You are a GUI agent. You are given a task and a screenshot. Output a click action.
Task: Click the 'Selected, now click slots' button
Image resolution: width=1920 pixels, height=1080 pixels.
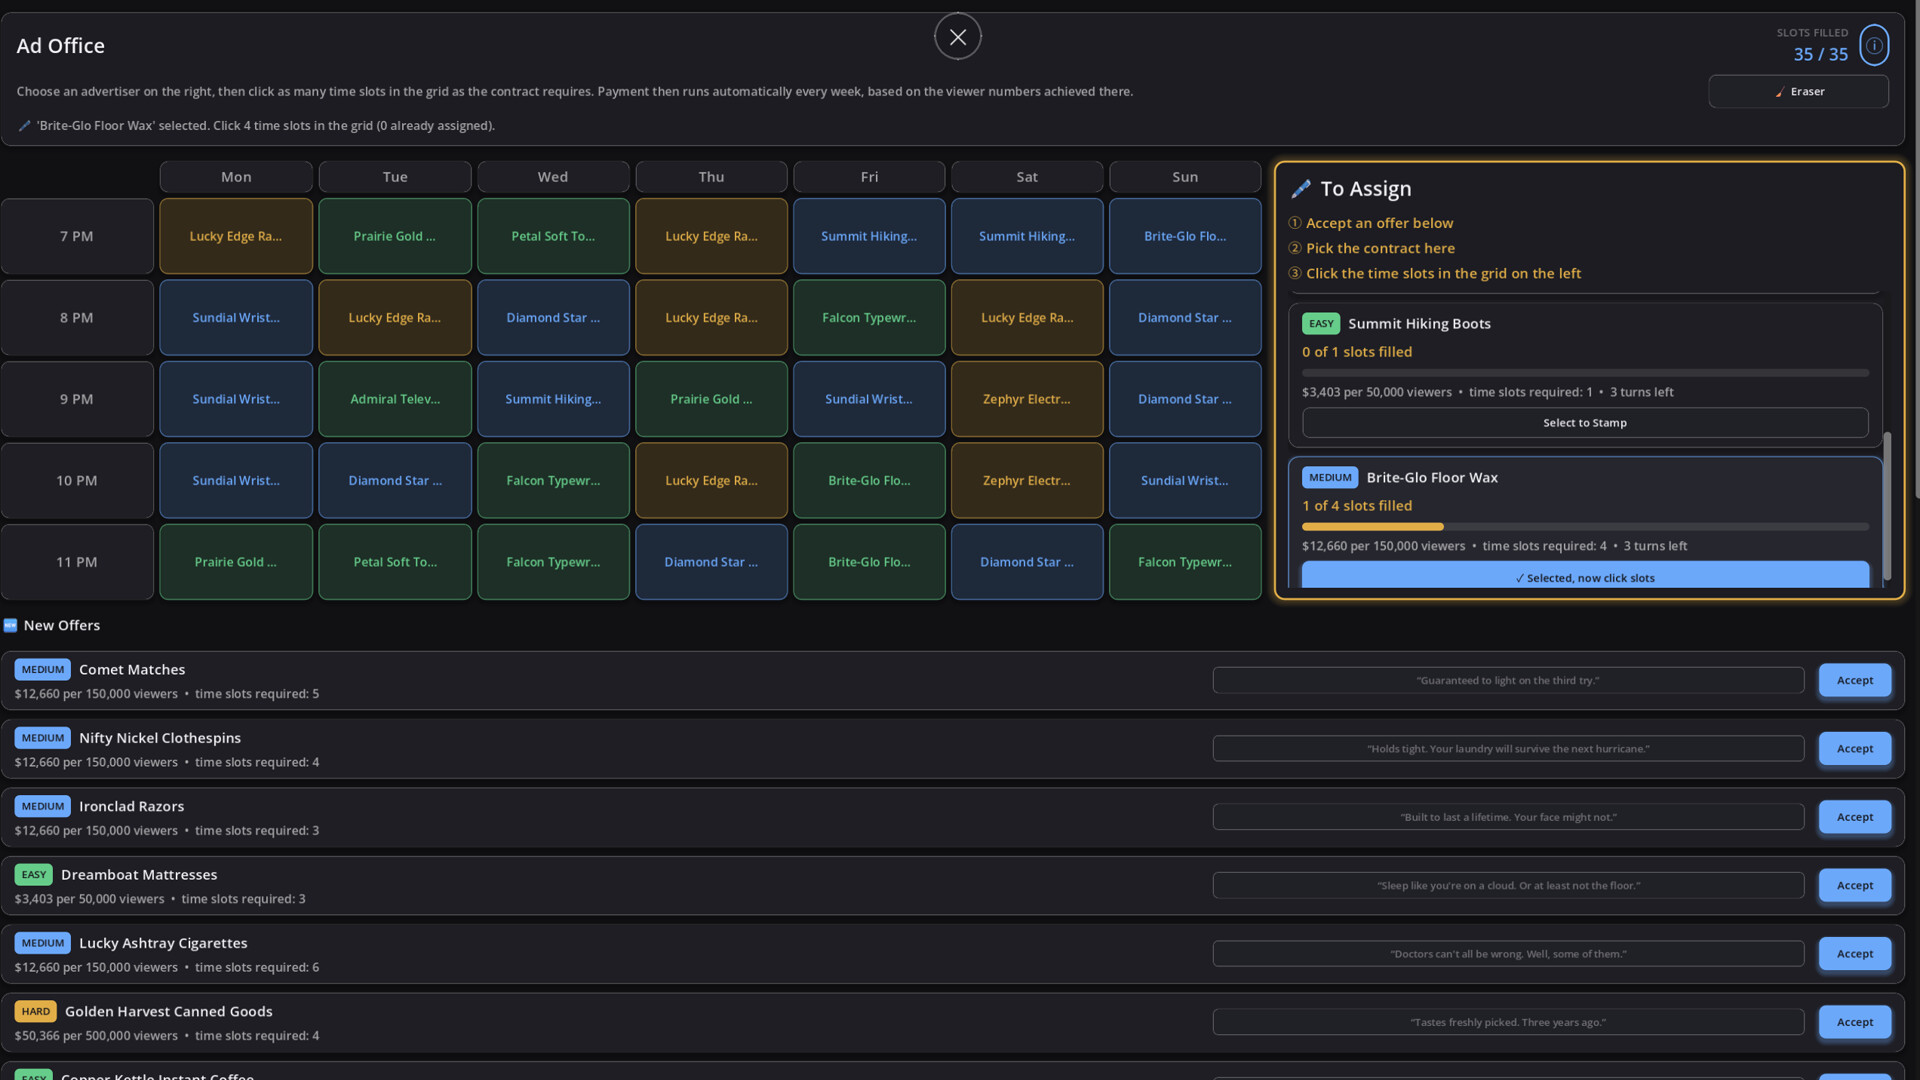coord(1584,575)
